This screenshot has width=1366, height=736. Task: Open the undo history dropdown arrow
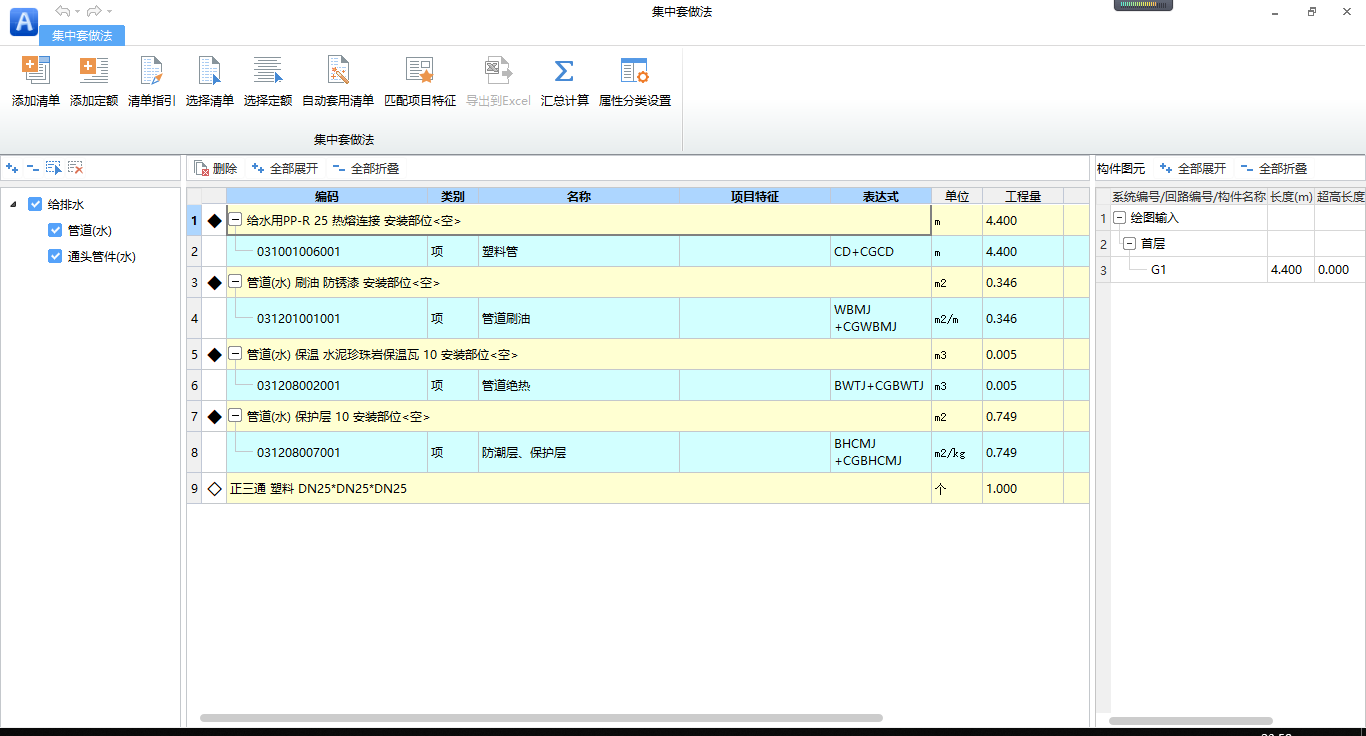pos(77,11)
